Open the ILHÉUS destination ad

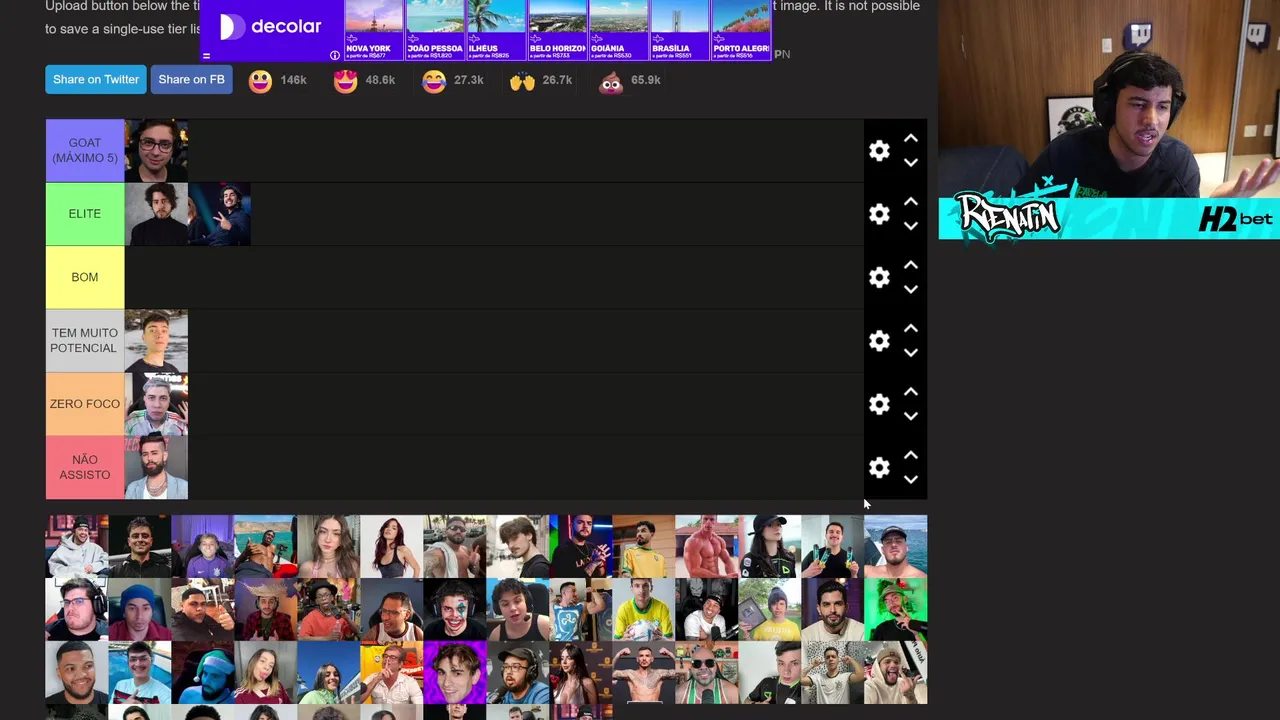coord(496,30)
